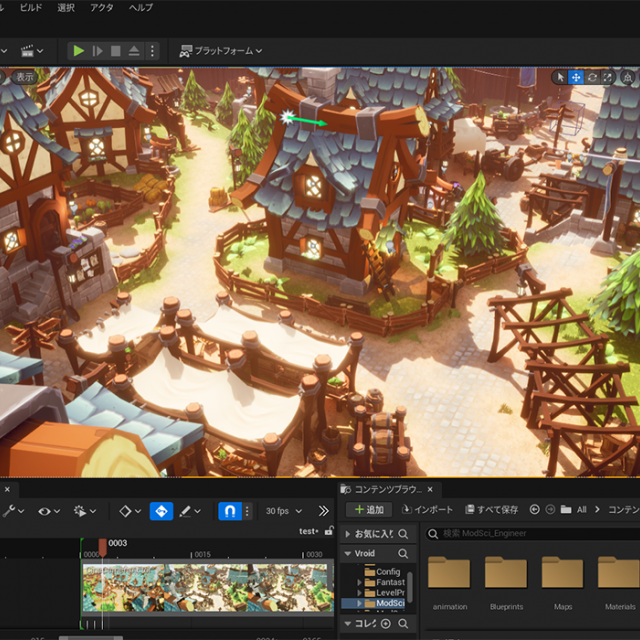
Task: Click the インポート import button
Action: click(427, 510)
